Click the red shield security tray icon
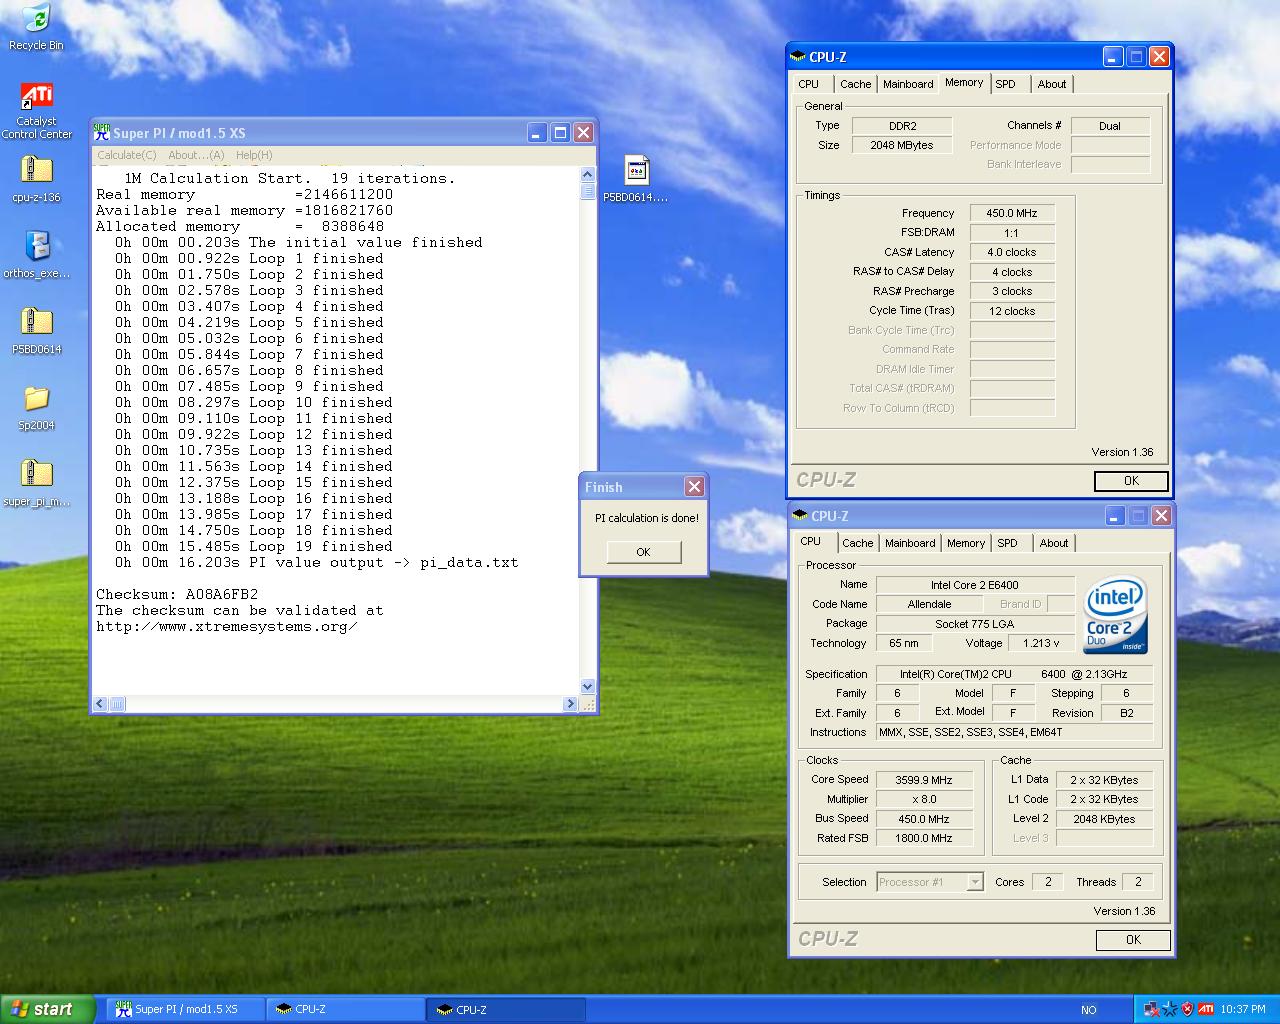Viewport: 1280px width, 1024px height. [x=1187, y=1009]
